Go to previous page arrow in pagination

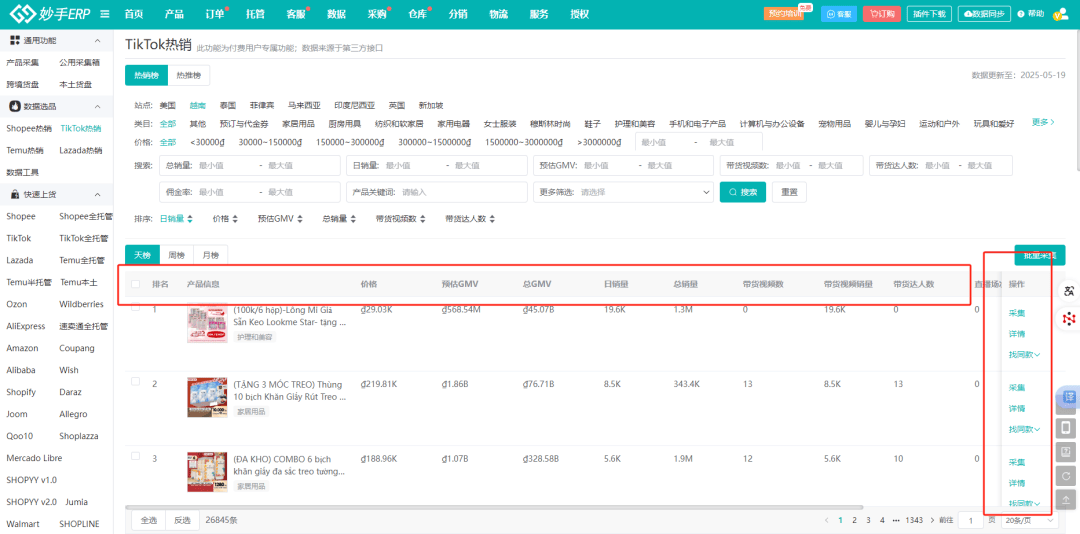point(827,520)
